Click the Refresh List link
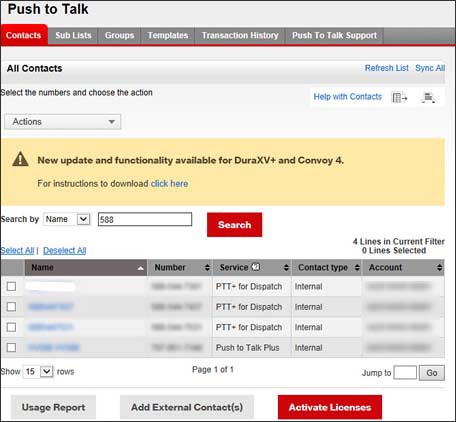This screenshot has height=422, width=456. 387,68
